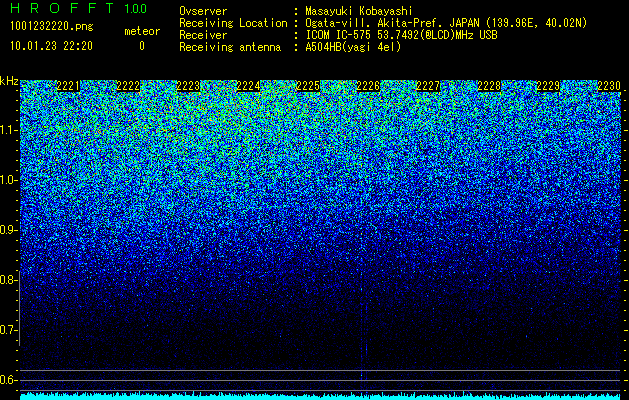Click the 2224 time marker label
629x400 pixels.
[x=249, y=86]
